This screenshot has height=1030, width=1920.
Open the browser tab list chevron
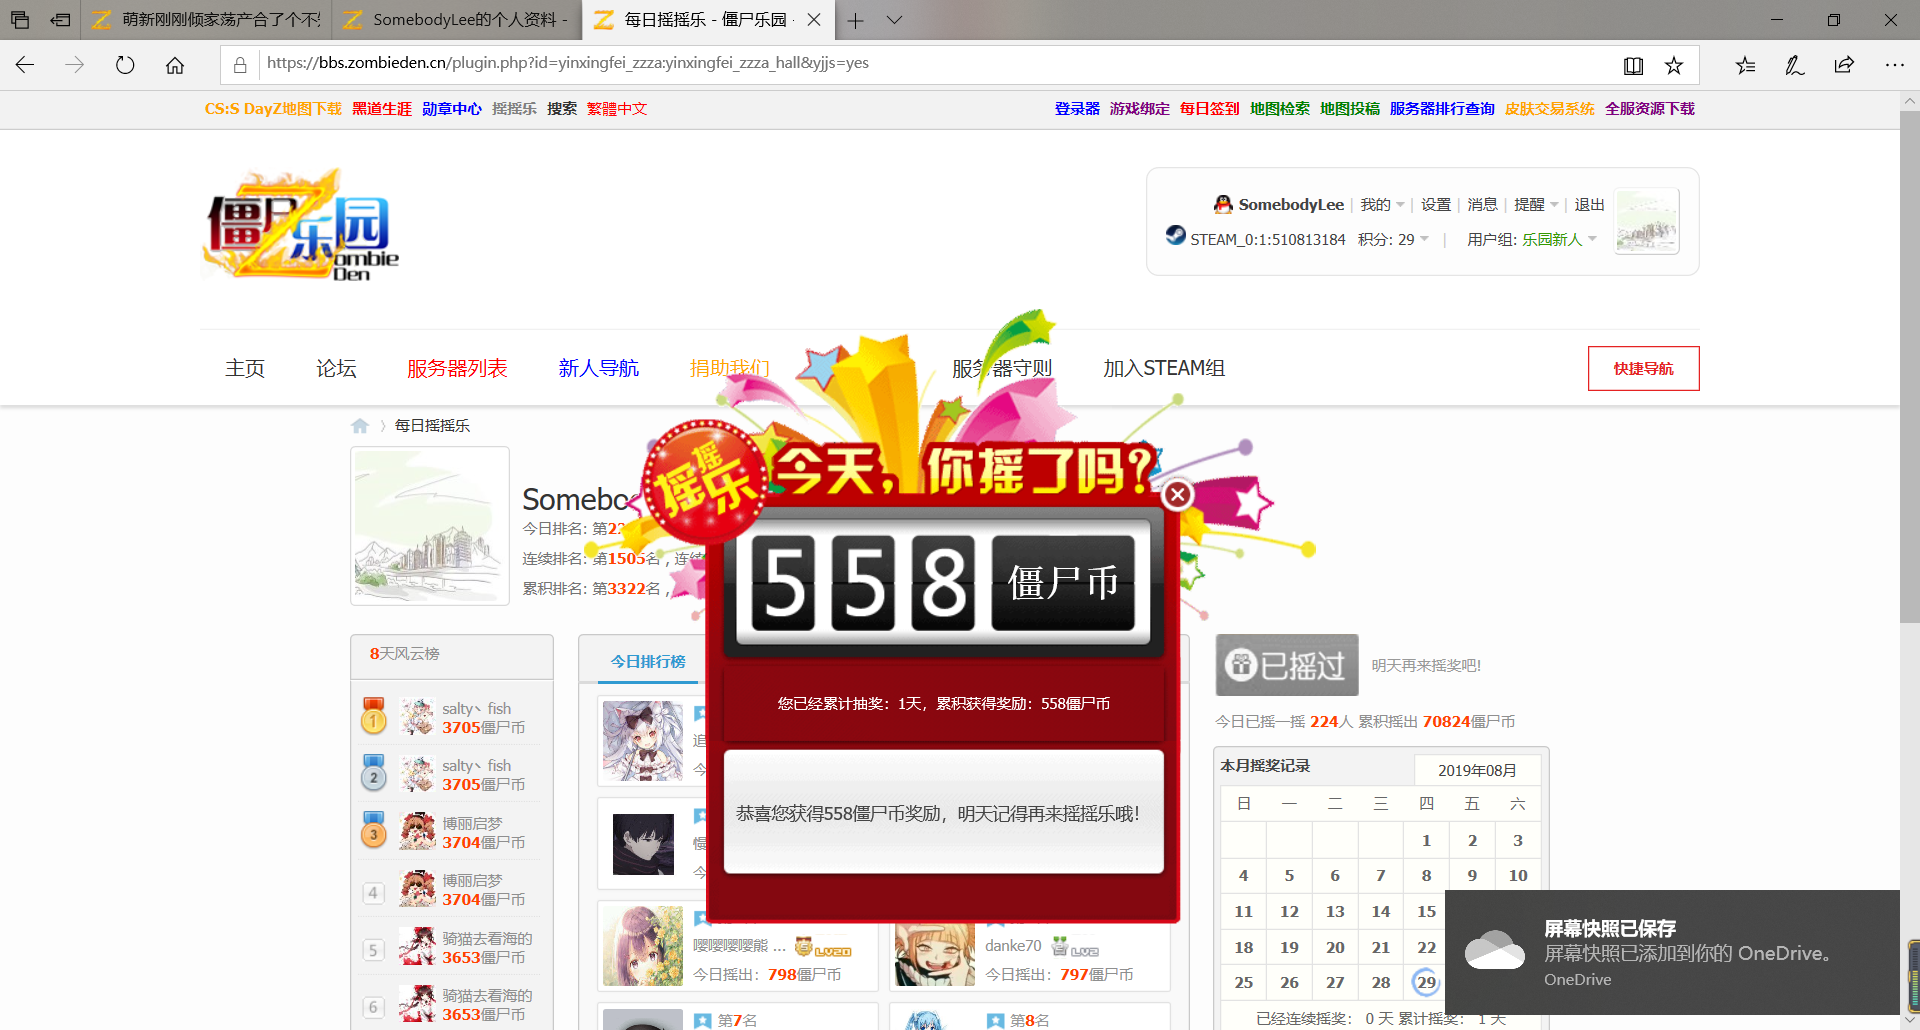(894, 20)
